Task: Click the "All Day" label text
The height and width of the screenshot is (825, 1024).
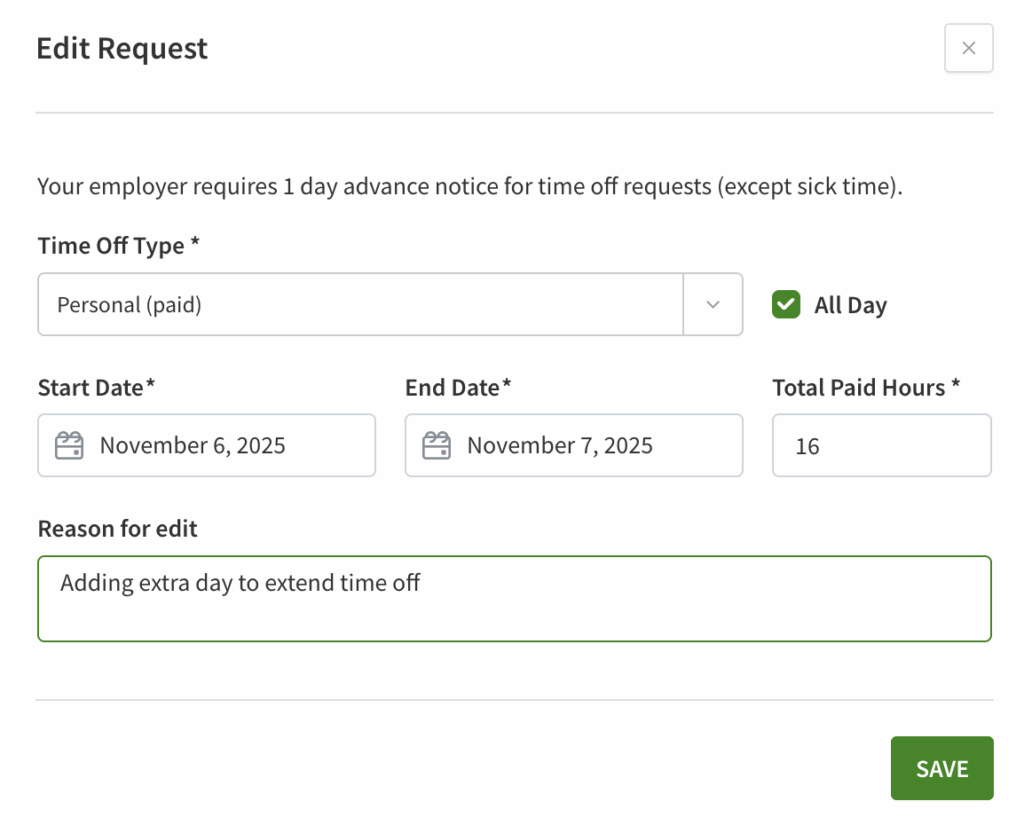Action: pyautogui.click(x=850, y=306)
